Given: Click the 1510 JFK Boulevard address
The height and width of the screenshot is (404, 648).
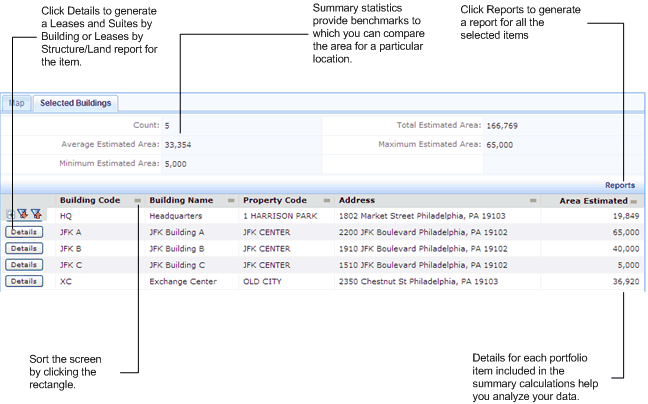Looking at the screenshot, I should [423, 265].
